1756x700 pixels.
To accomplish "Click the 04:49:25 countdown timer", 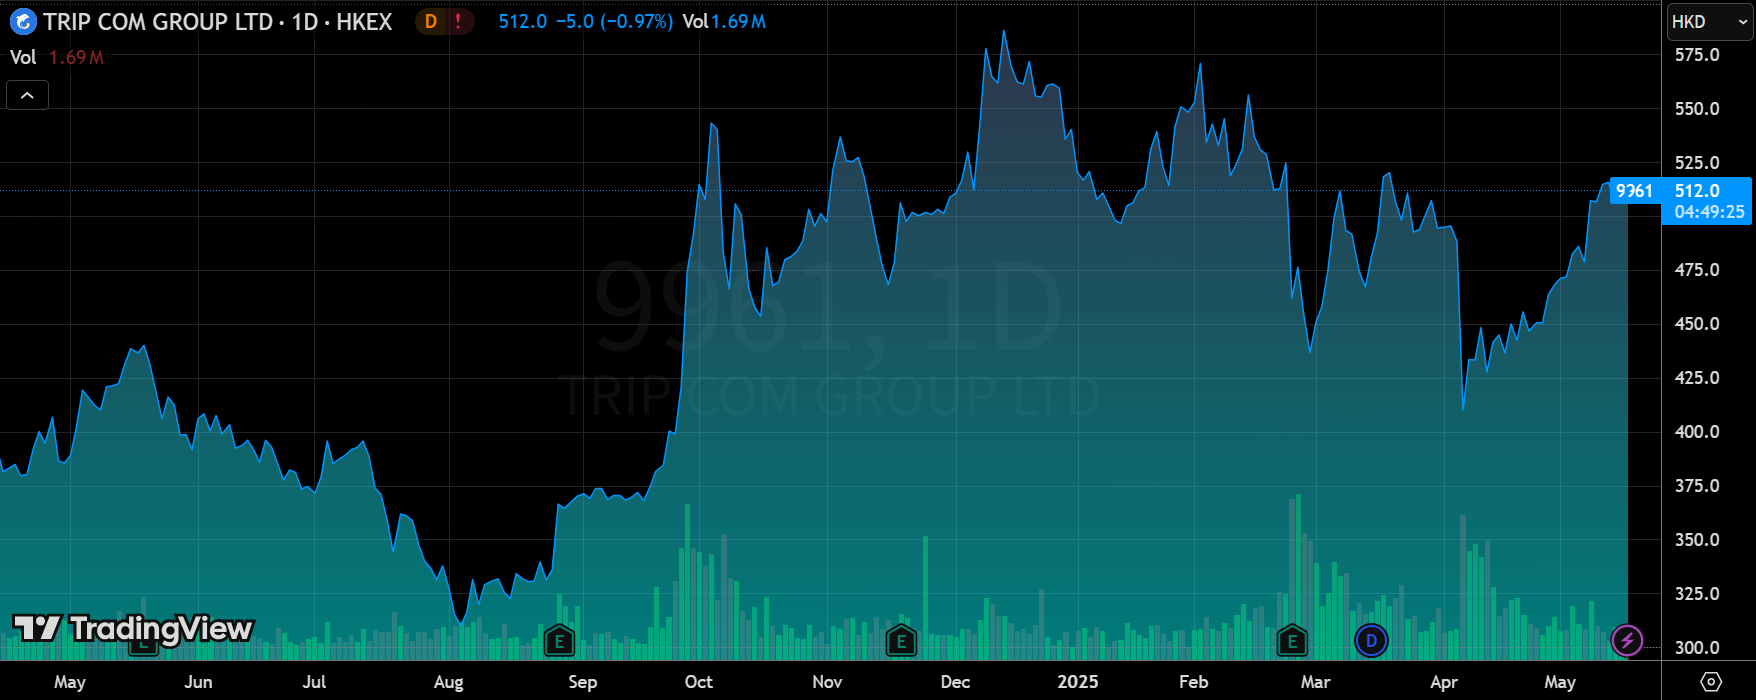I will click(x=1709, y=212).
